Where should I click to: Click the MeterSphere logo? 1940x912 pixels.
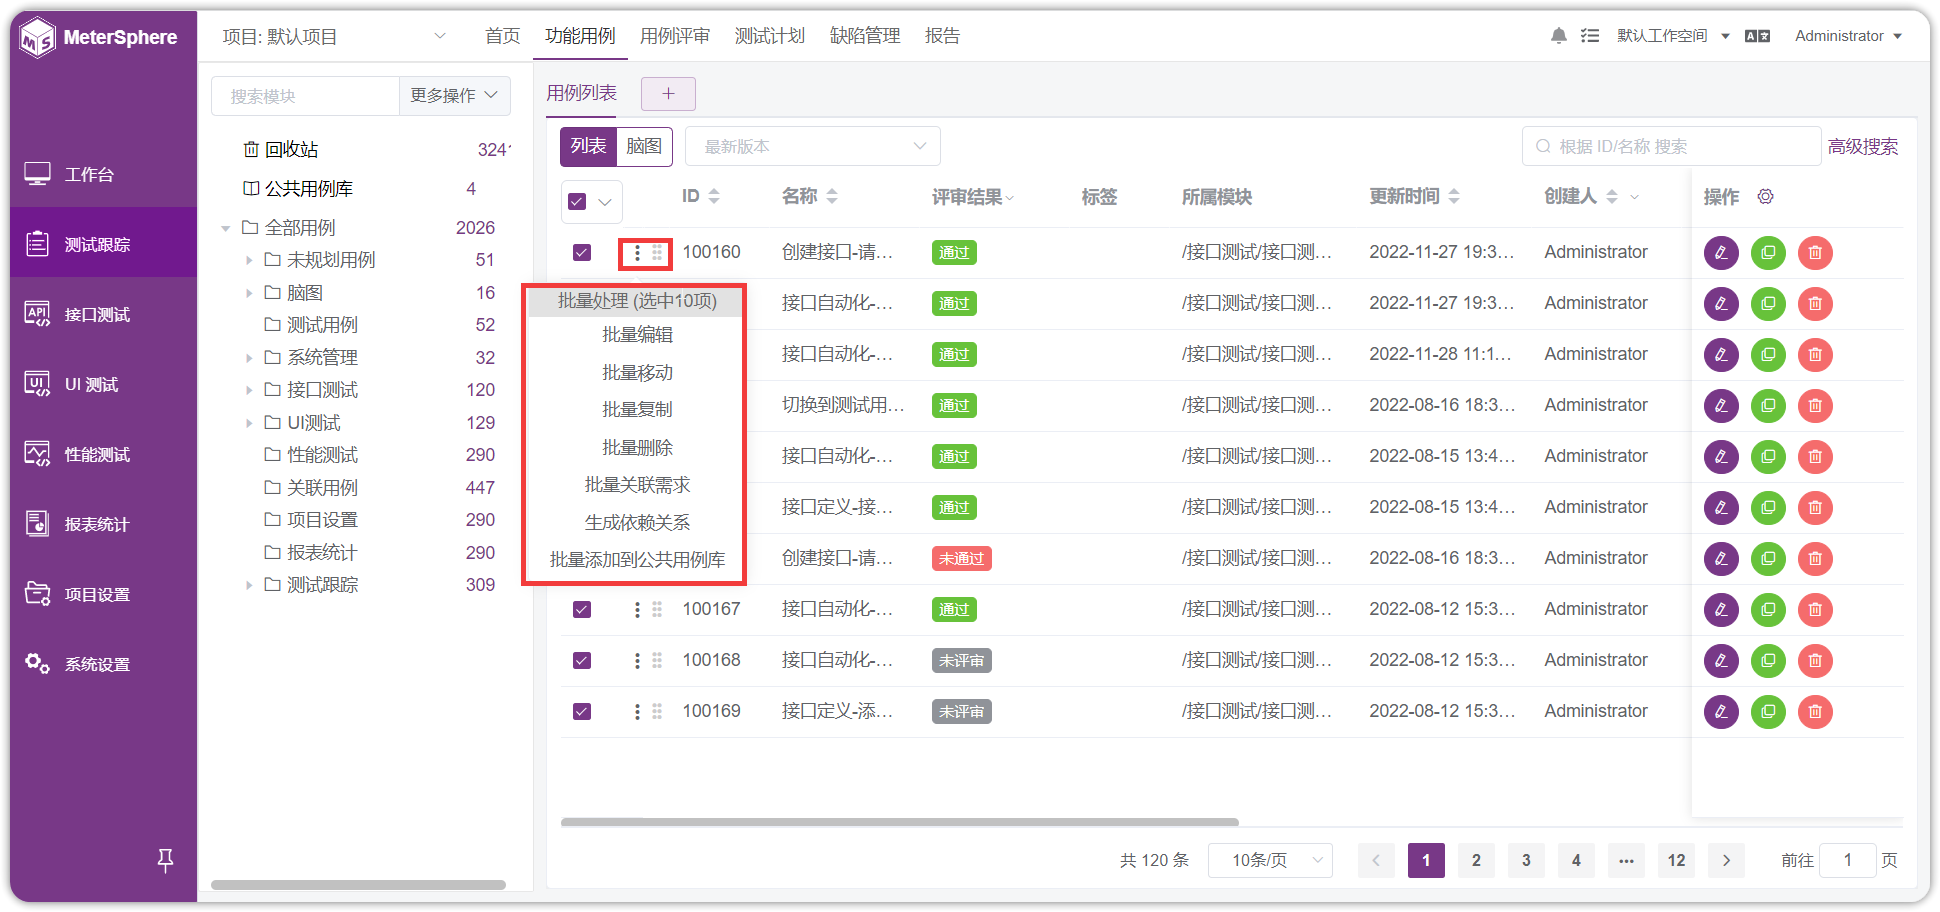pos(99,38)
